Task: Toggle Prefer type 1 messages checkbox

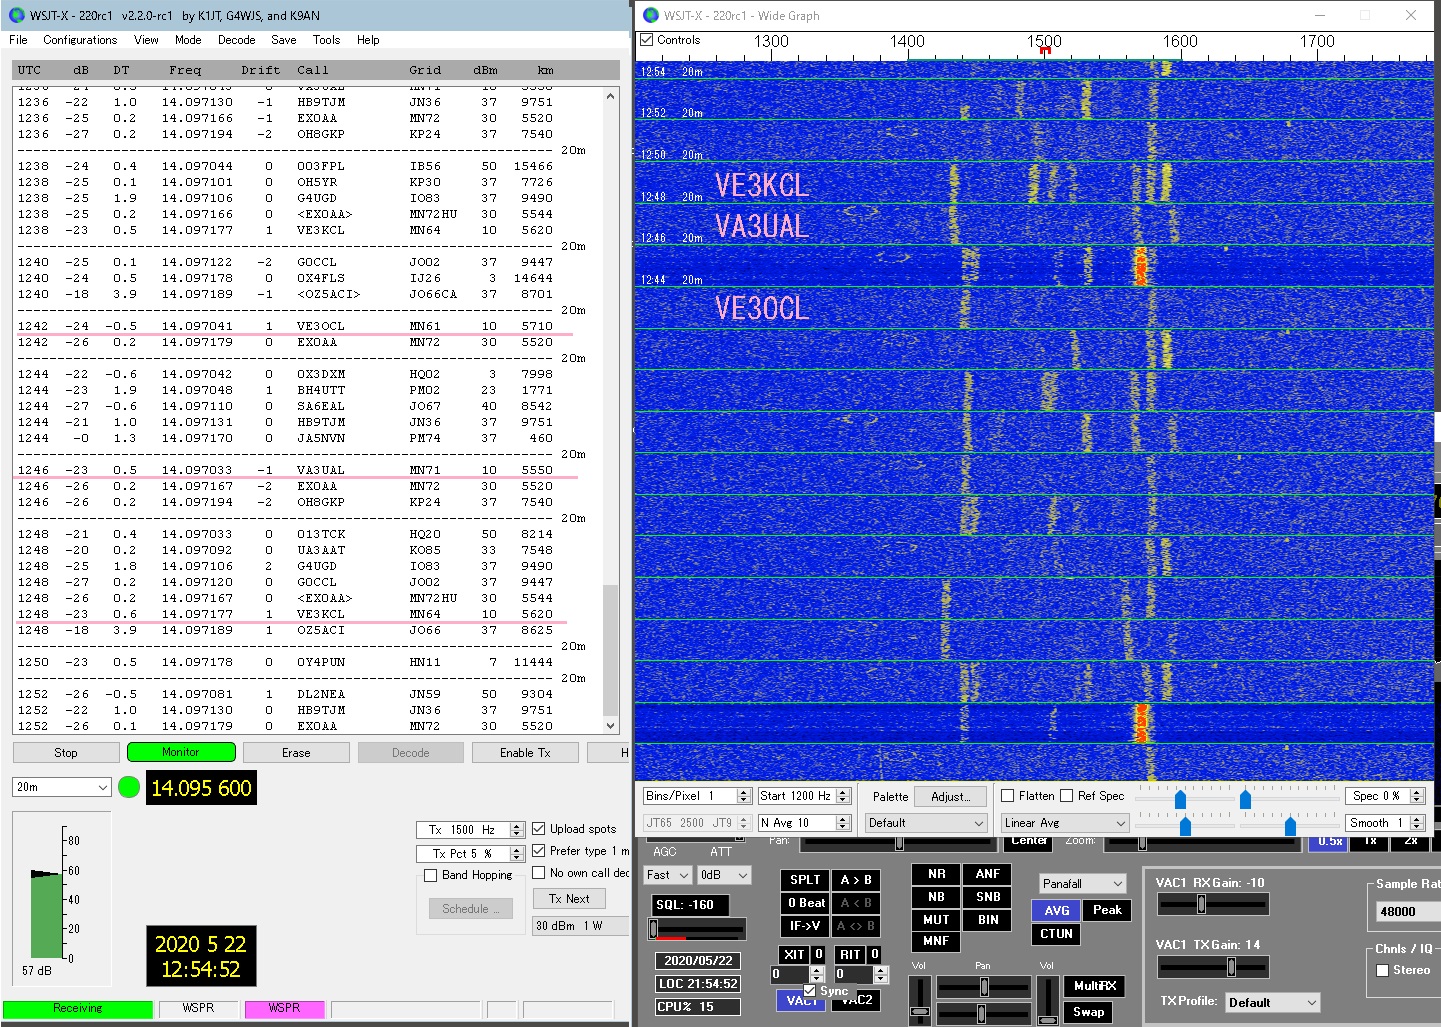Action: [x=539, y=850]
